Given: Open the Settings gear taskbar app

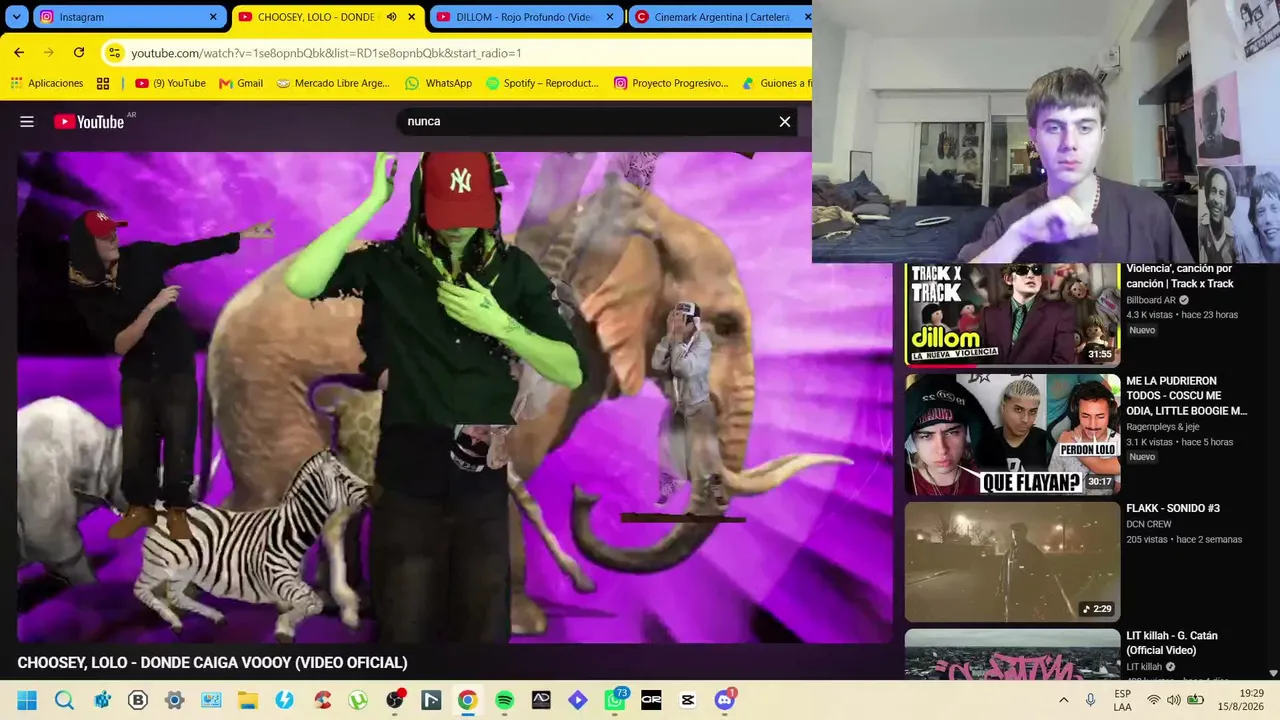Looking at the screenshot, I should pyautogui.click(x=174, y=700).
